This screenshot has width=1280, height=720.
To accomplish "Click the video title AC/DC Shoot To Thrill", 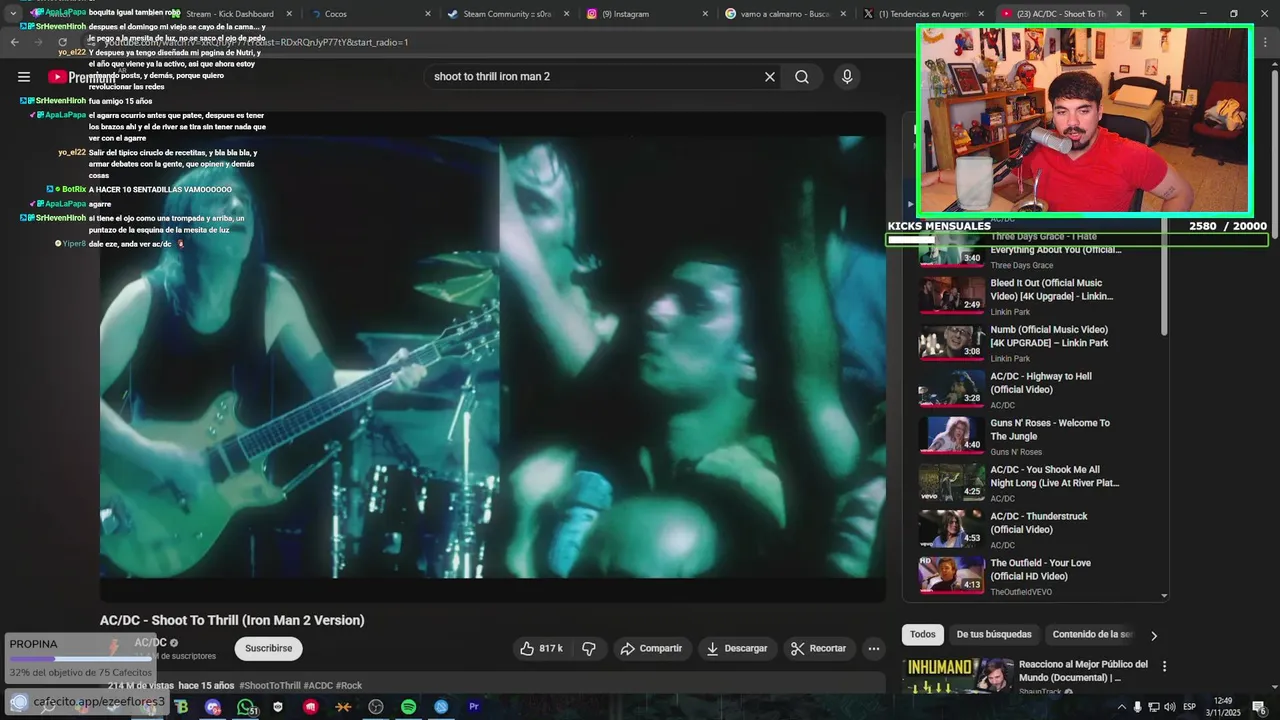I will pos(232,620).
